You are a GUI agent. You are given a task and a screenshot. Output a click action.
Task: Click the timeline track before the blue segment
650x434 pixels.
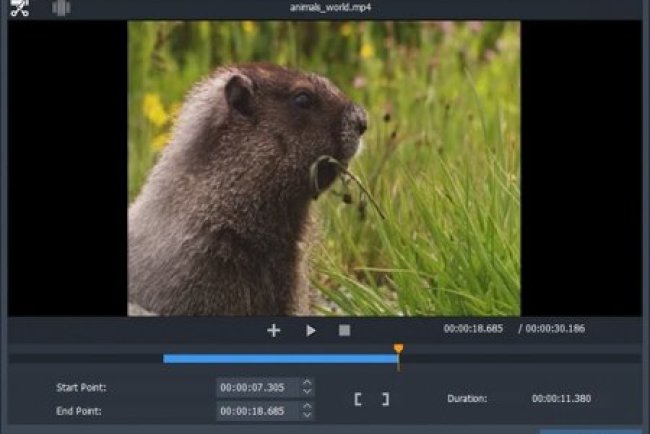click(x=85, y=358)
